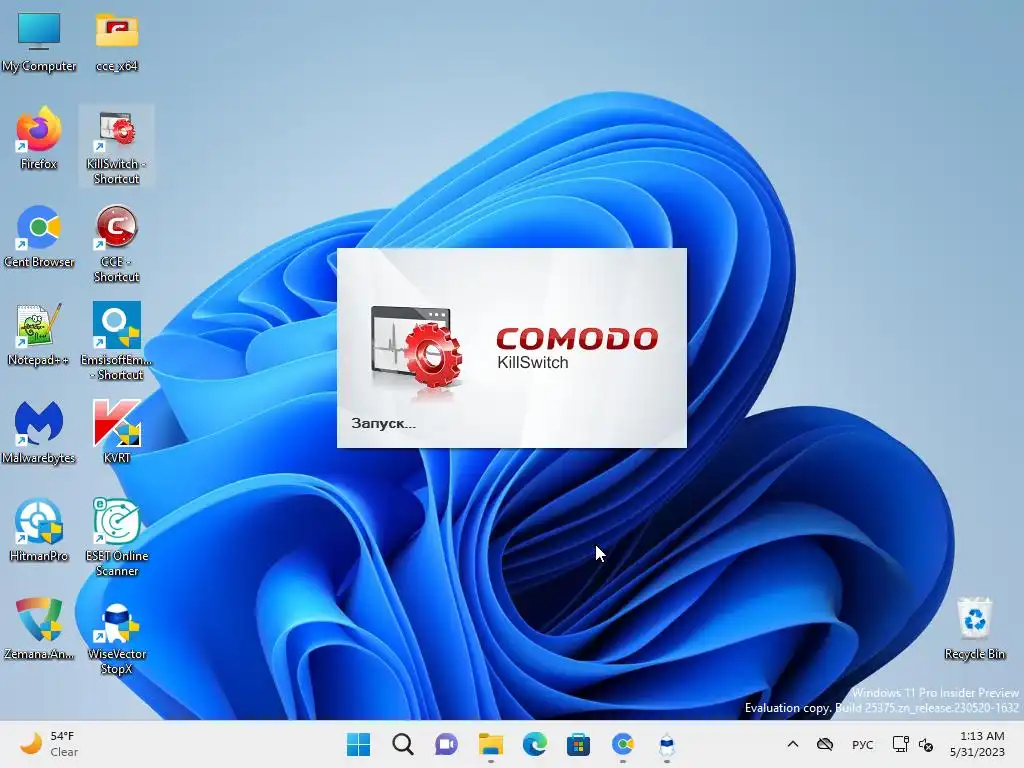The height and width of the screenshot is (768, 1024).
Task: Select the Zemana AntiMalware desktop icon
Action: (39, 629)
